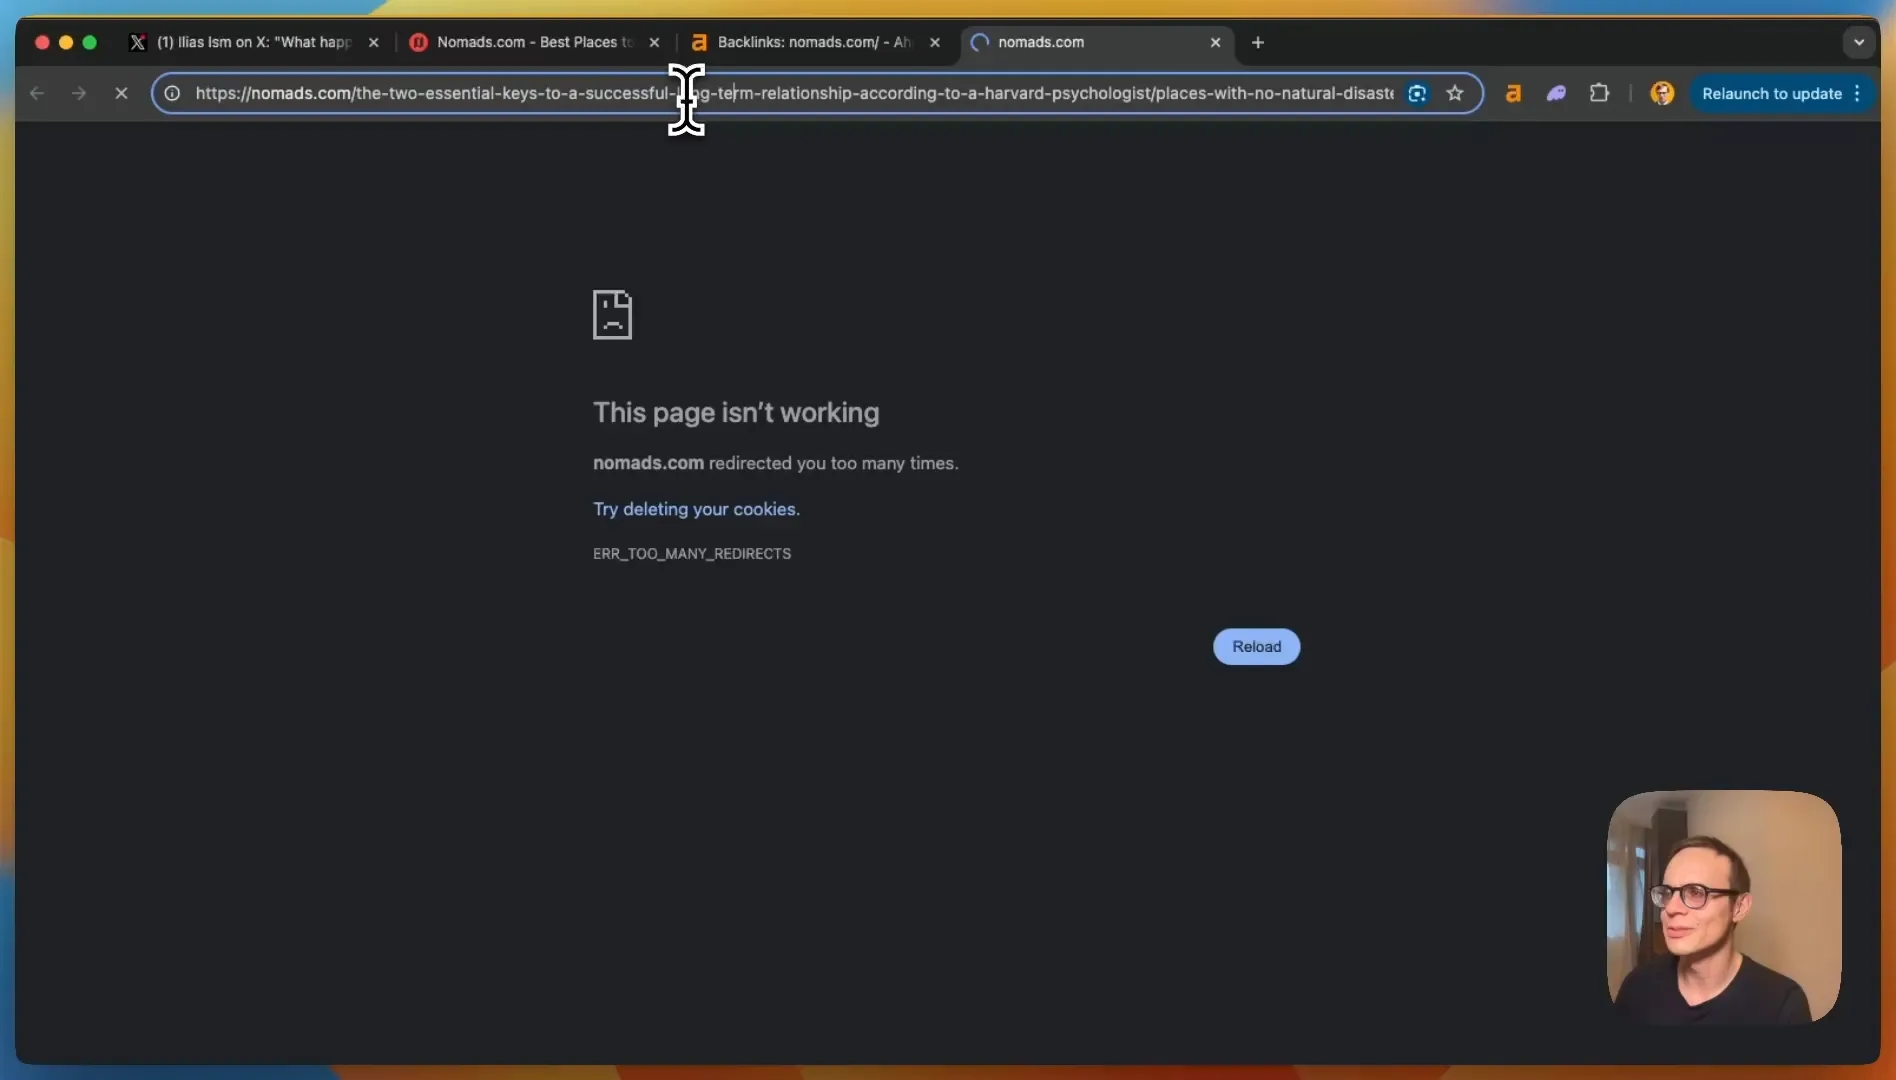
Task: Go back to previous page
Action: click(x=37, y=93)
